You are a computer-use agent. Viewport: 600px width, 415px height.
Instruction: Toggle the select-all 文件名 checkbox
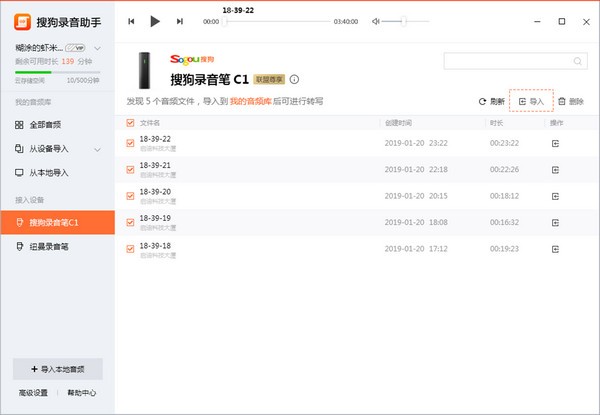[131, 123]
